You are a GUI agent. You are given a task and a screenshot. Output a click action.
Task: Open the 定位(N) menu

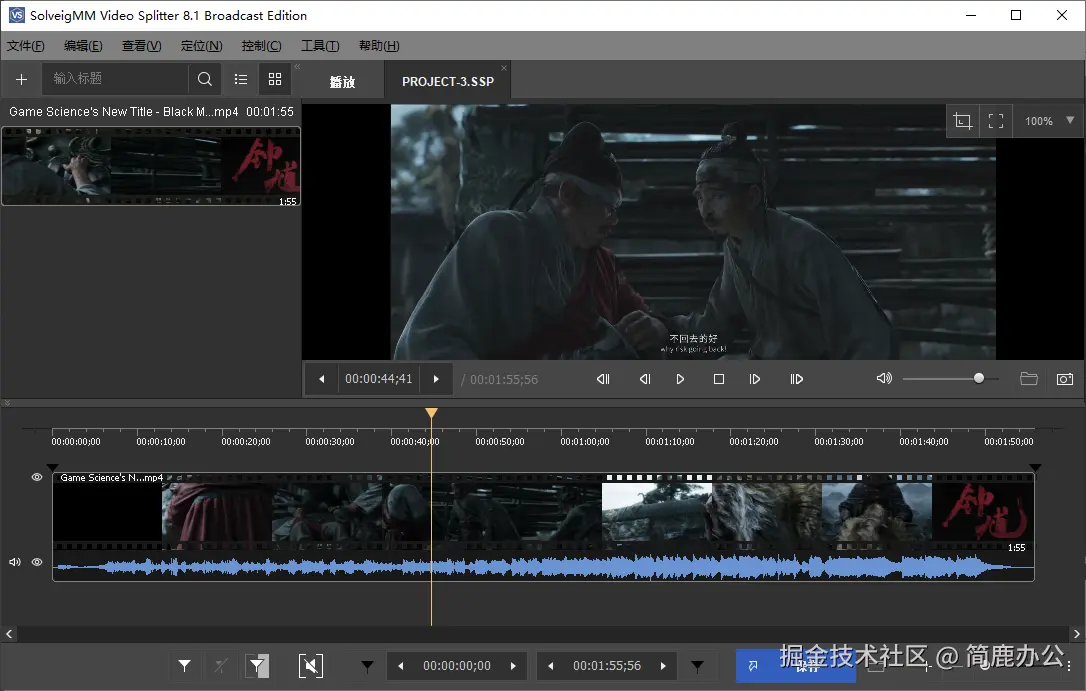[202, 46]
